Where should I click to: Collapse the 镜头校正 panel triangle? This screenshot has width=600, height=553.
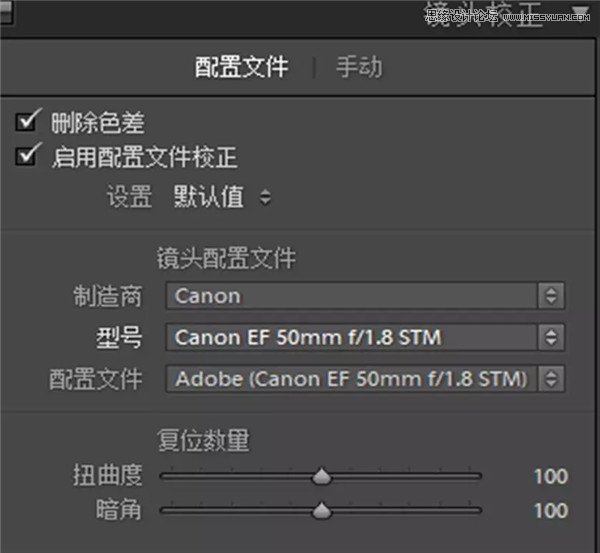[x=579, y=12]
